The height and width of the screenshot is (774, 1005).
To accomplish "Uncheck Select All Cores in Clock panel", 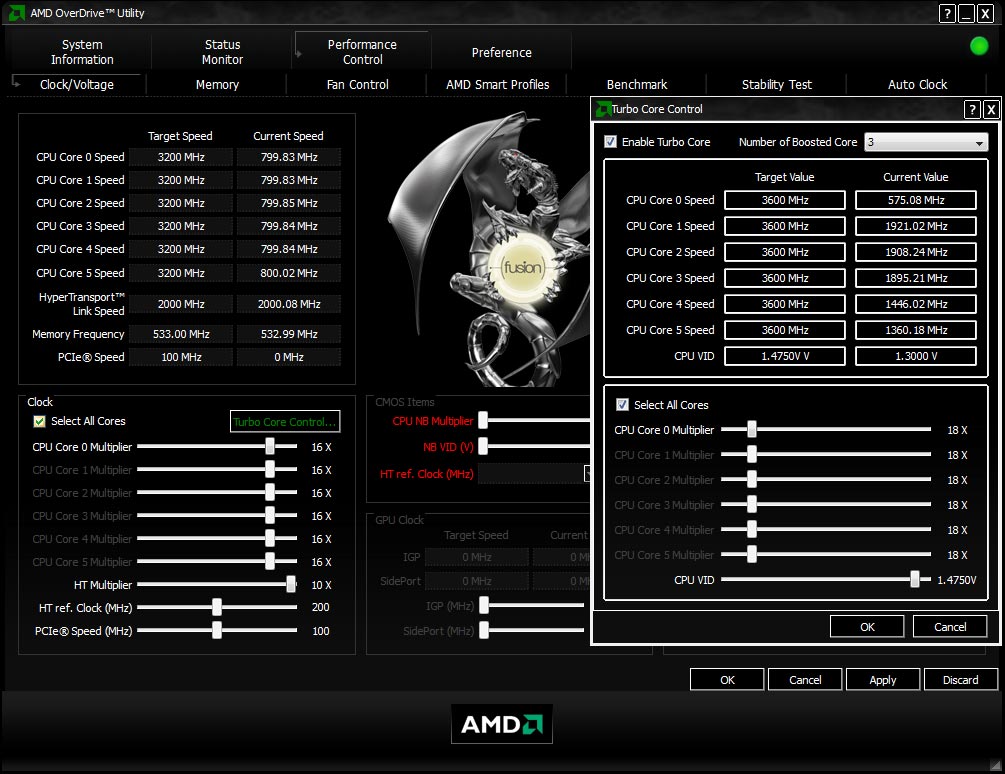I will 40,421.
